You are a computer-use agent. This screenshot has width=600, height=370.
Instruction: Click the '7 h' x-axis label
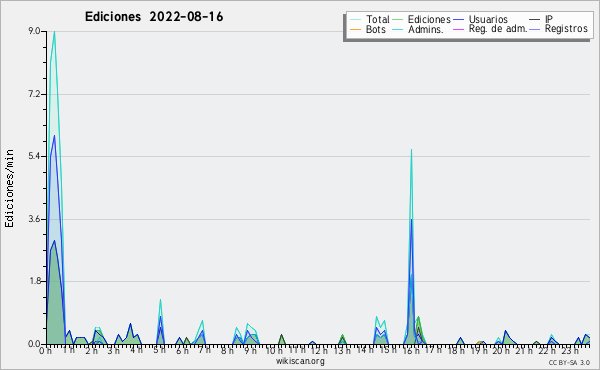coord(204,350)
